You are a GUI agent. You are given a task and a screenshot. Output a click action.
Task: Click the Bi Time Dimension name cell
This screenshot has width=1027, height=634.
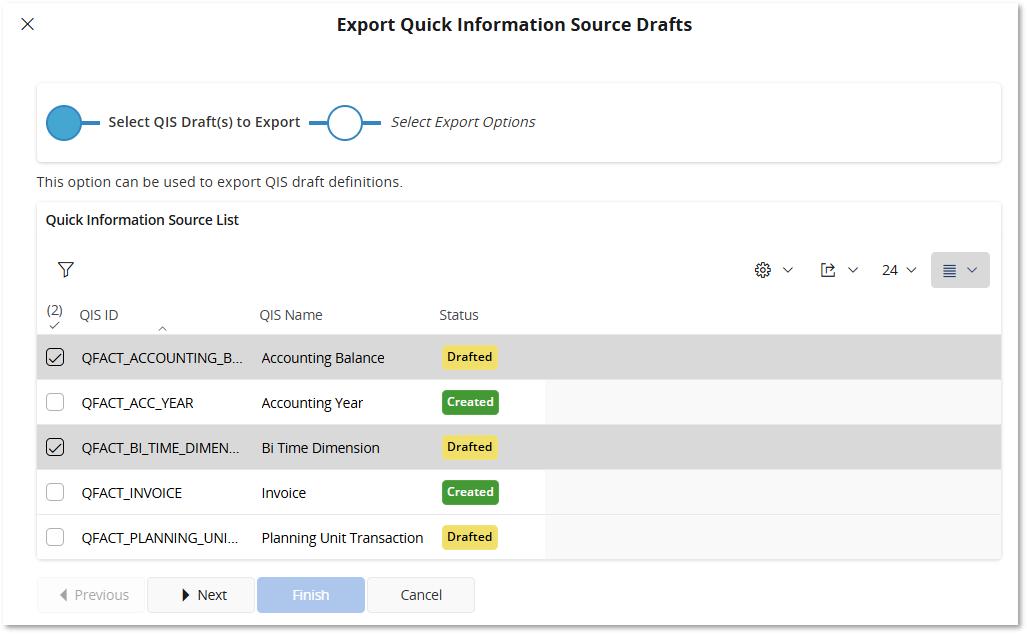(x=320, y=448)
